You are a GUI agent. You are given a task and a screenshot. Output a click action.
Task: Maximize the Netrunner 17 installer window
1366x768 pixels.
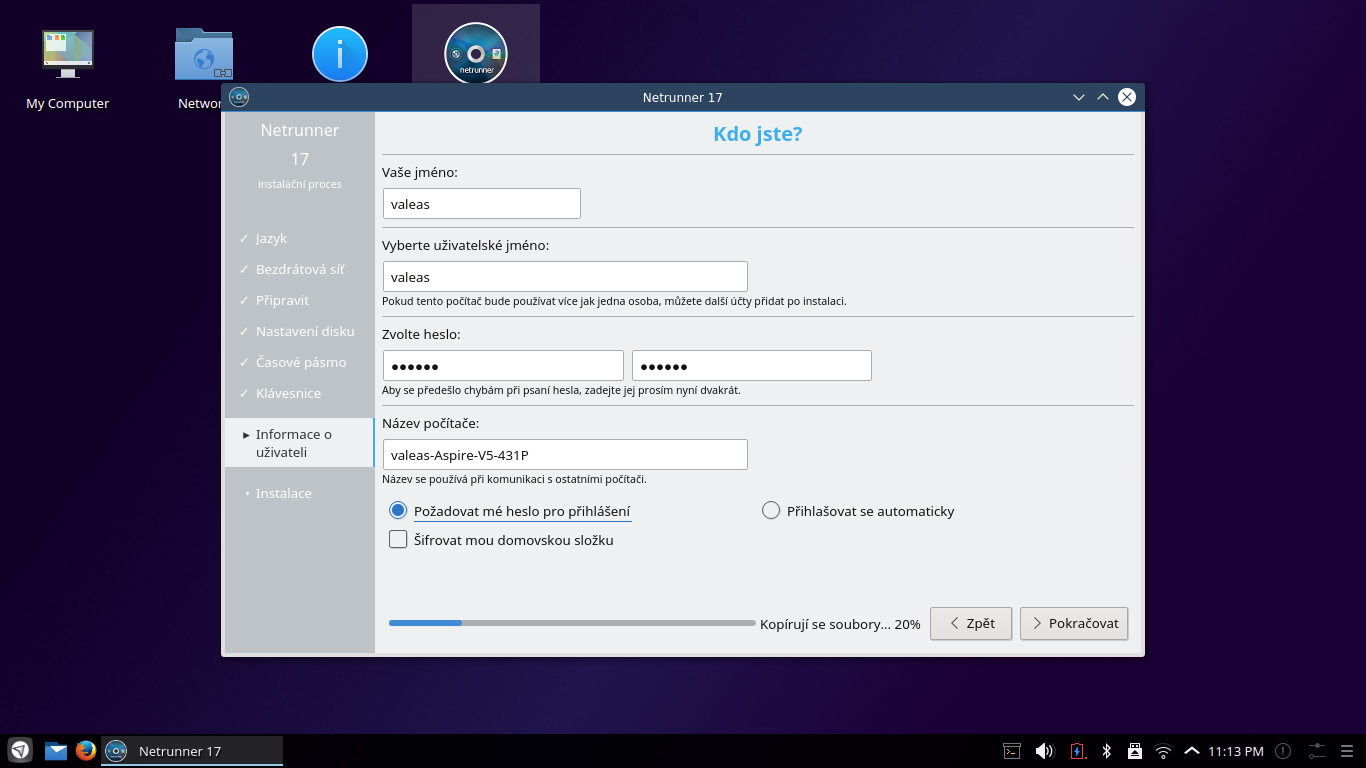pyautogui.click(x=1103, y=97)
